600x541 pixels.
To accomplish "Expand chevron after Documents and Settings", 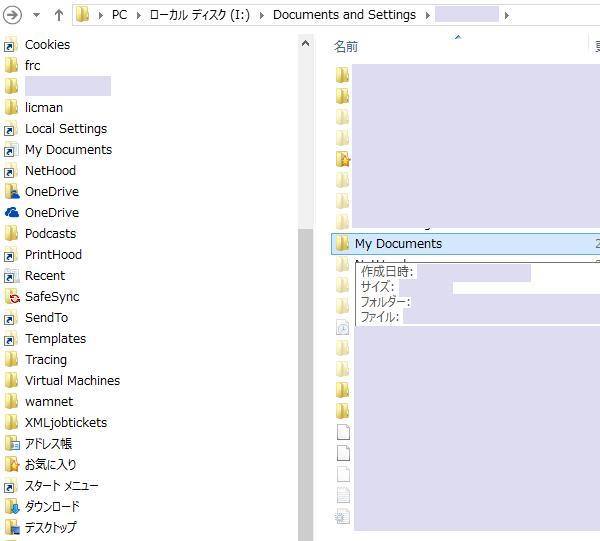I will 427,15.
